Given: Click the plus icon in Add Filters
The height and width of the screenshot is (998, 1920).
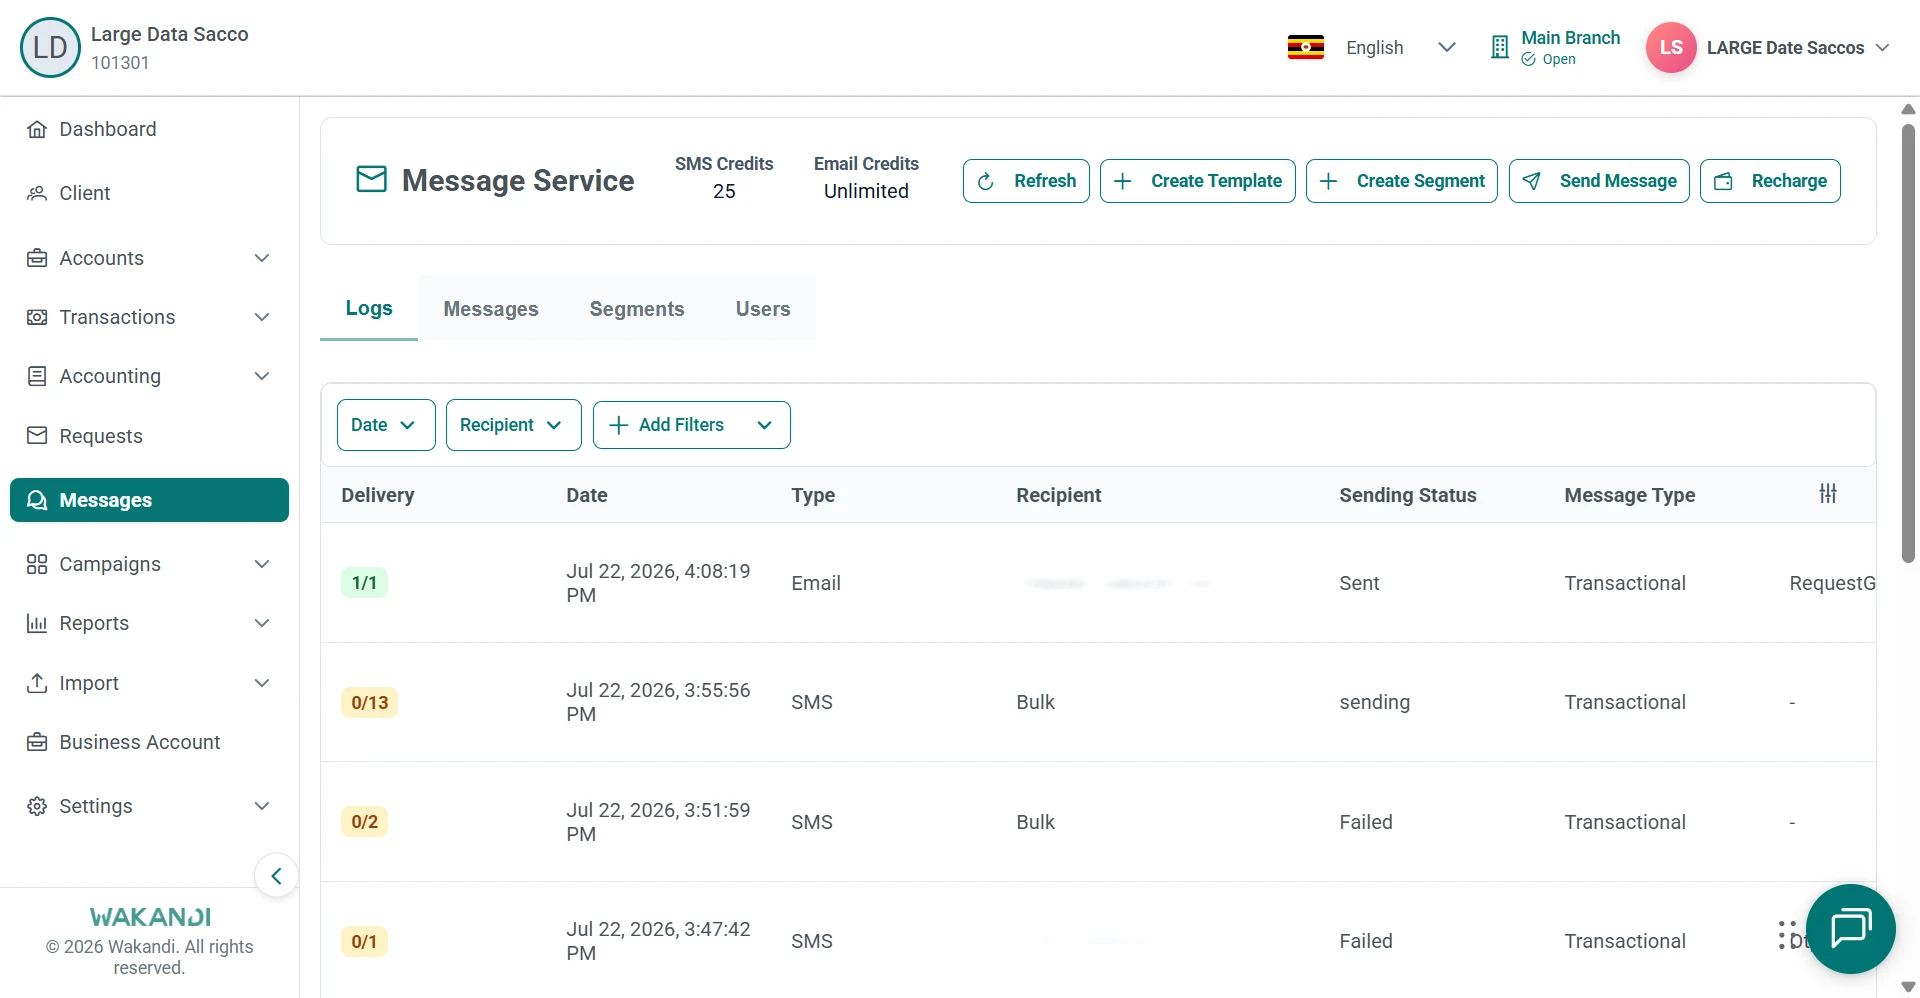Looking at the screenshot, I should pos(619,425).
